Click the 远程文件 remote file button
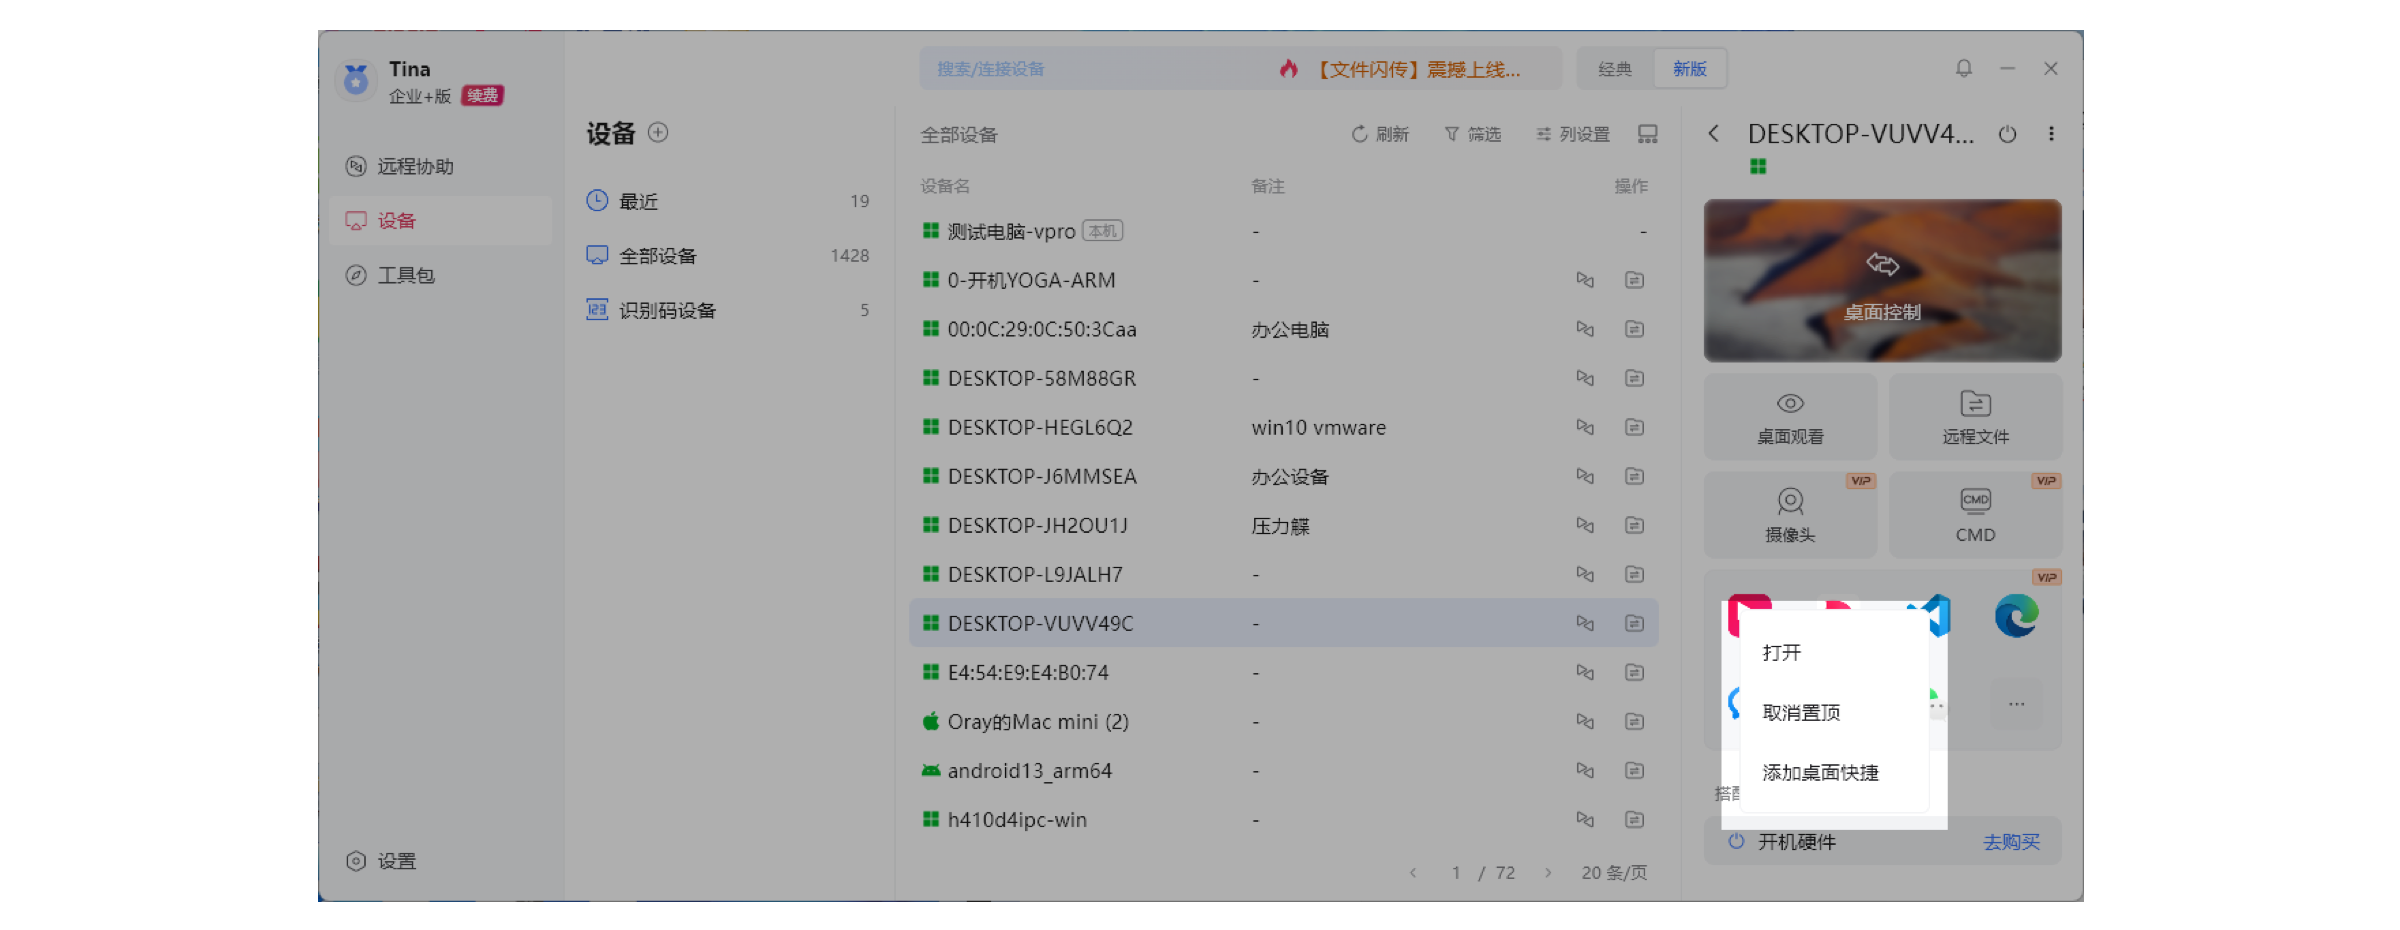2400x930 pixels. pos(1975,417)
